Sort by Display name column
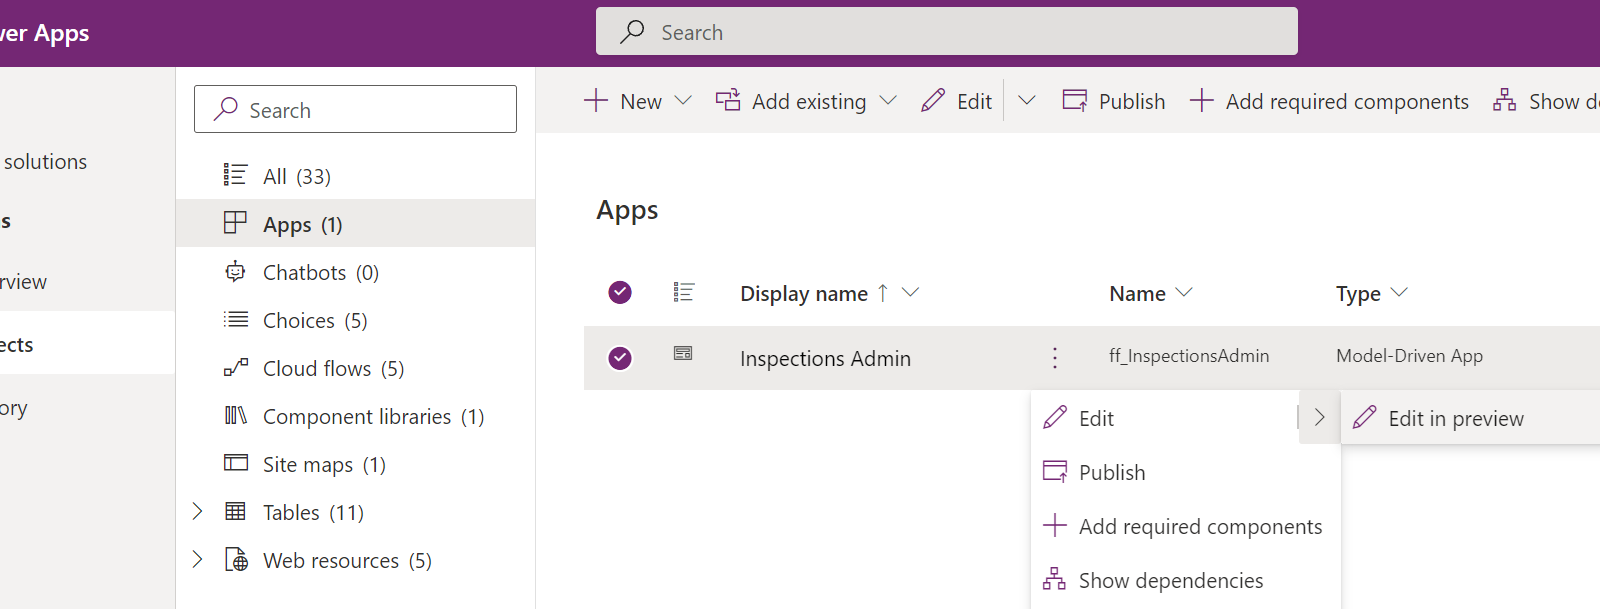The image size is (1600, 609). pos(804,293)
